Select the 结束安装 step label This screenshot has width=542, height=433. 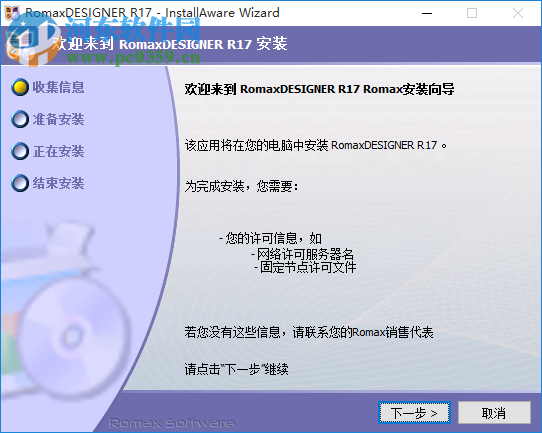tap(58, 183)
